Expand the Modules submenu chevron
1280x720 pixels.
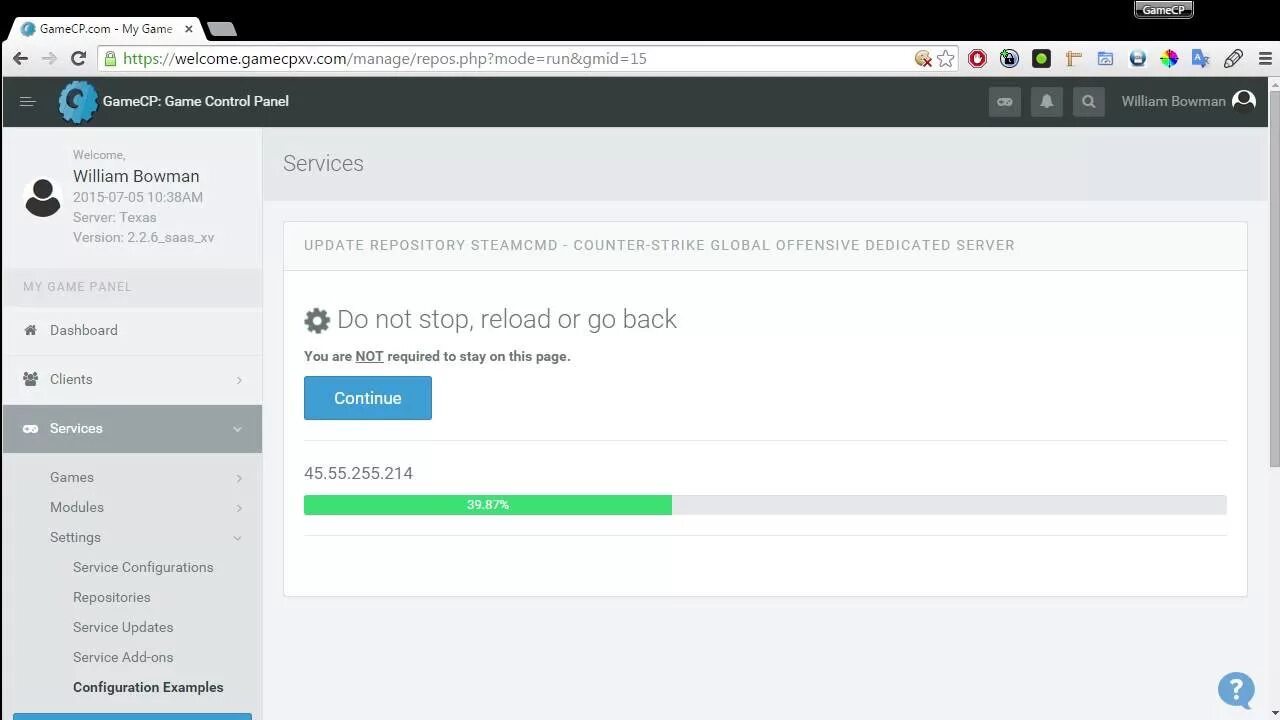[239, 508]
